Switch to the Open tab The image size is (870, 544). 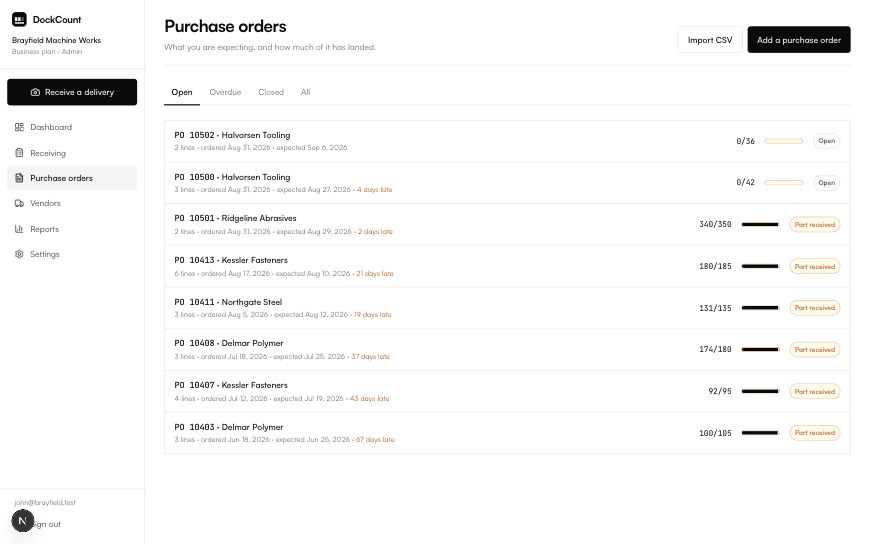[182, 92]
